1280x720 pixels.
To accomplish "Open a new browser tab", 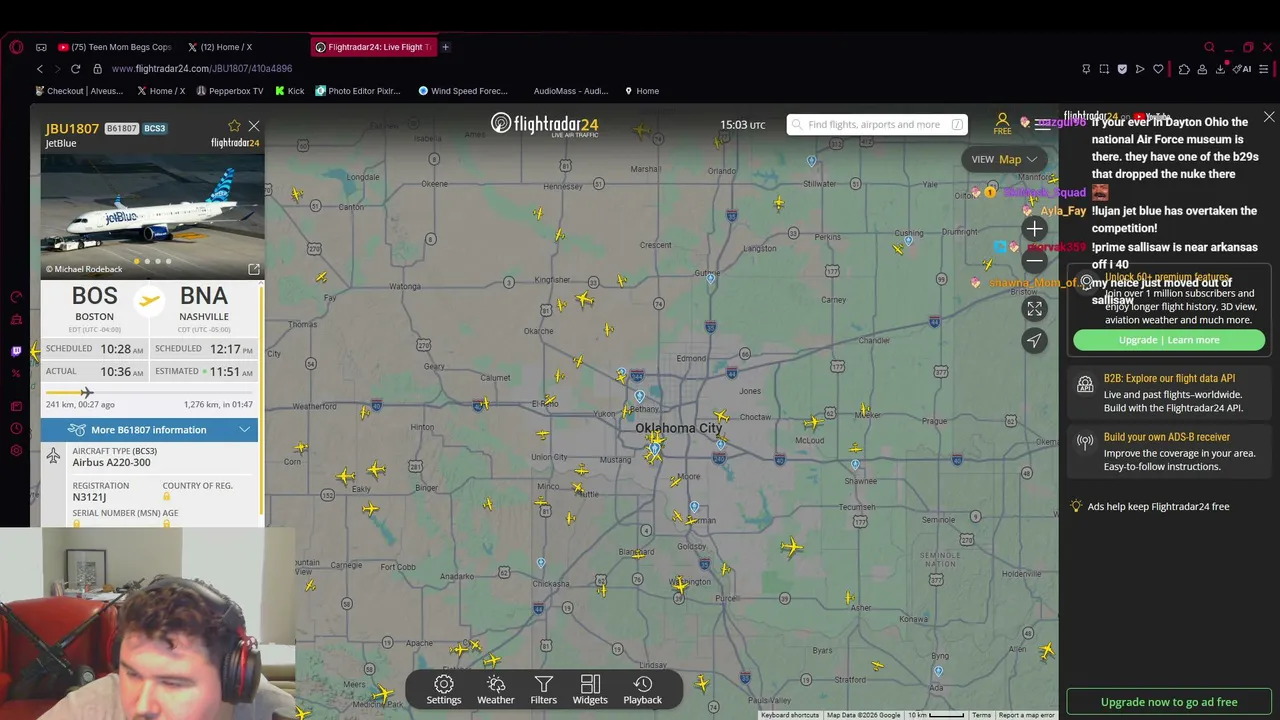I will (x=445, y=47).
